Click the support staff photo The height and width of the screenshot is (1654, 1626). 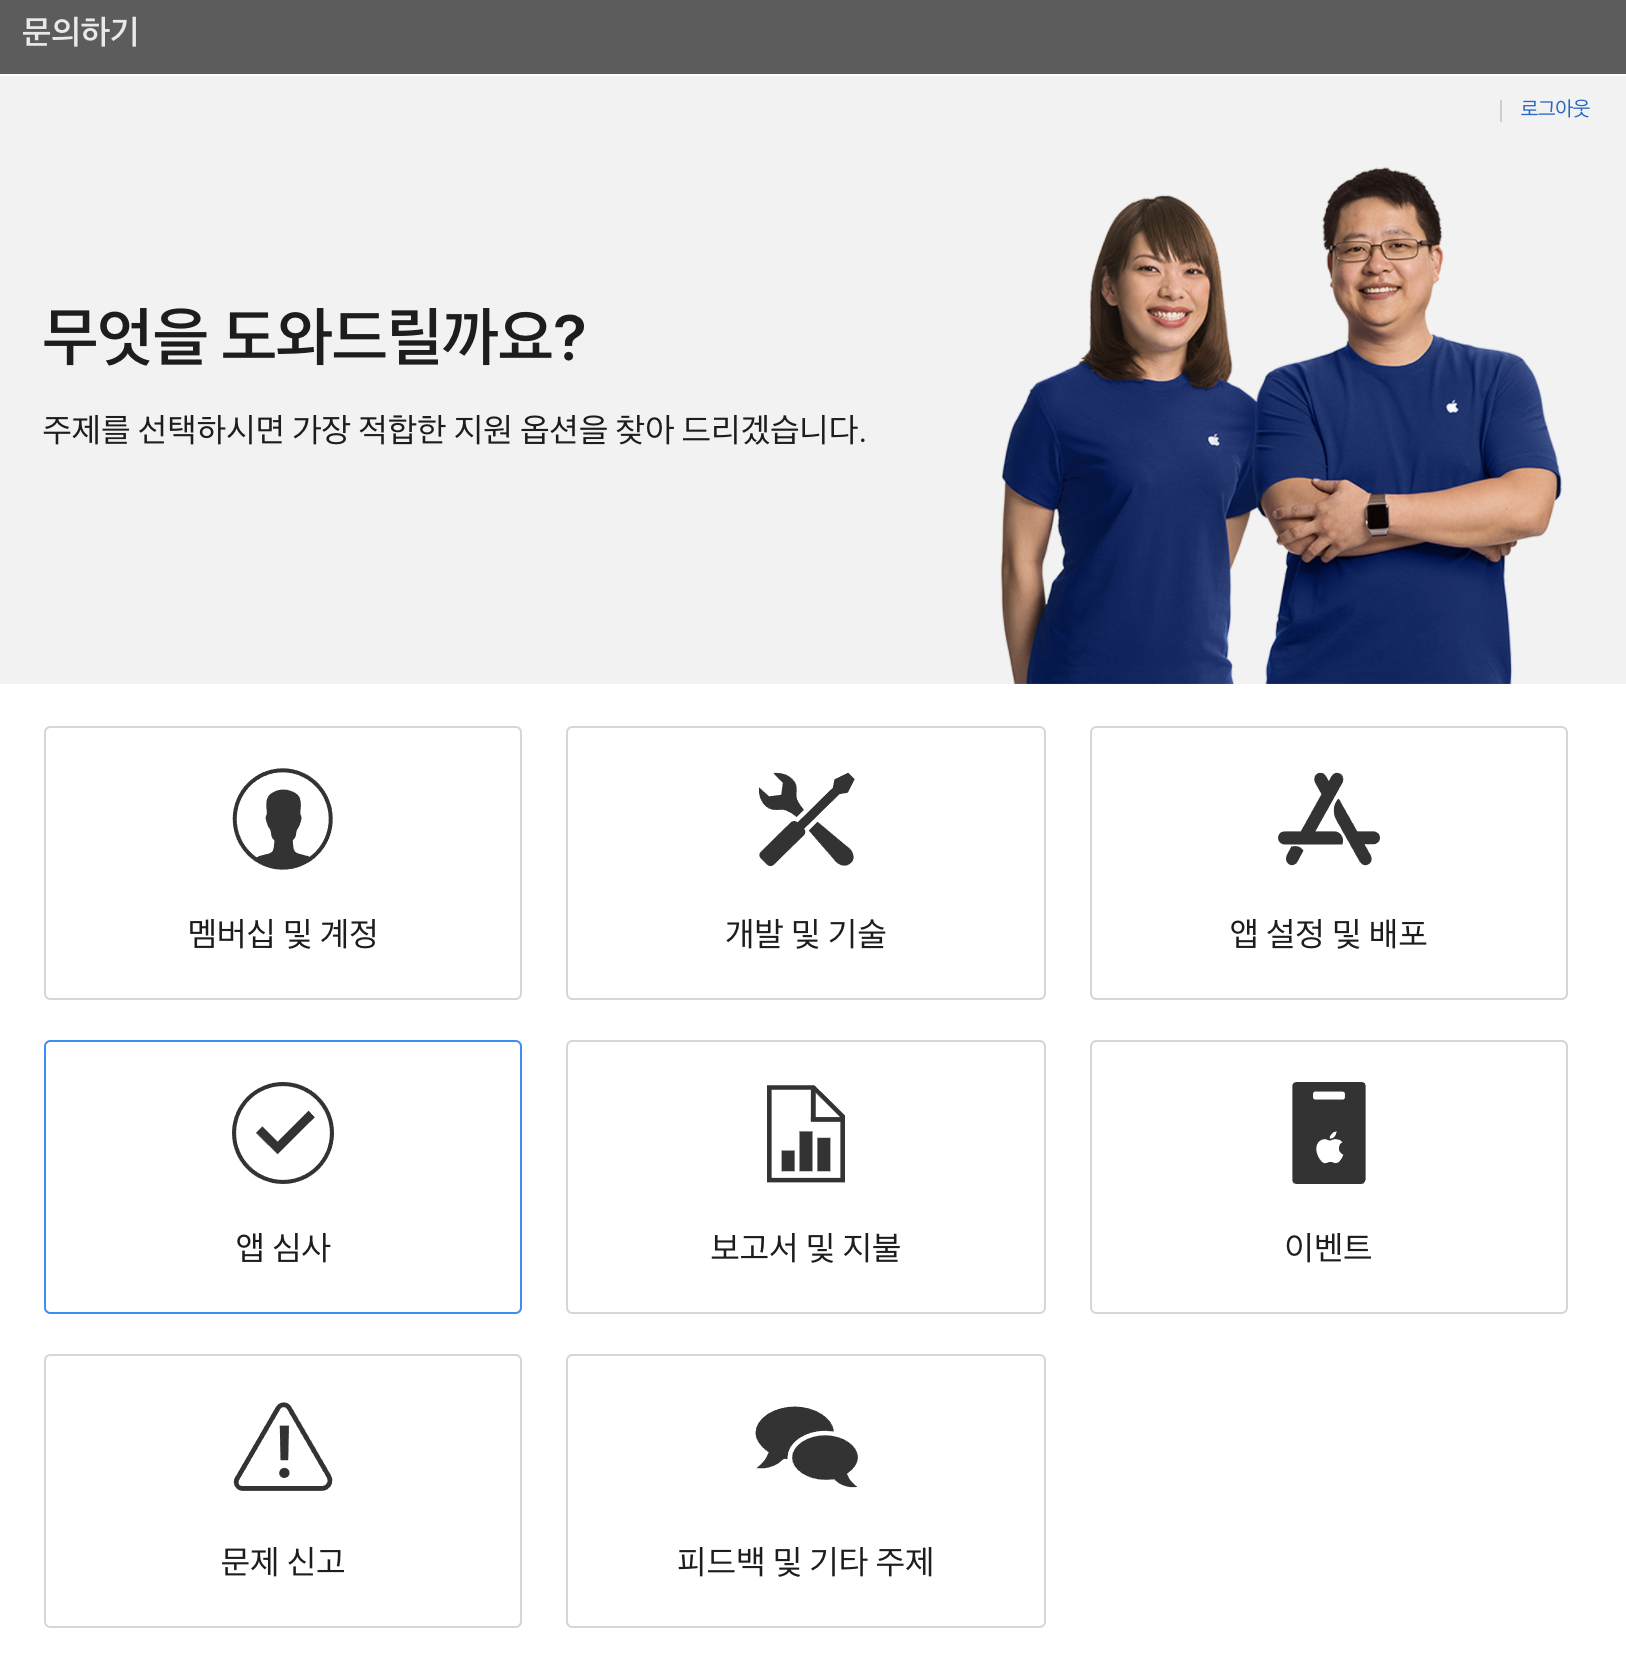[1281, 426]
